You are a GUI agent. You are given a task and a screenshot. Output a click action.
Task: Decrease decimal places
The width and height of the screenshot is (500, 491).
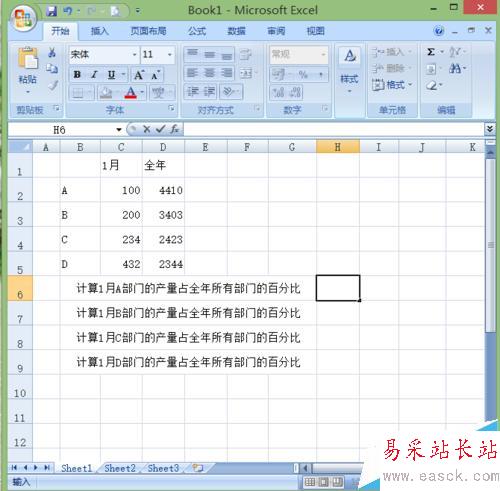click(295, 92)
